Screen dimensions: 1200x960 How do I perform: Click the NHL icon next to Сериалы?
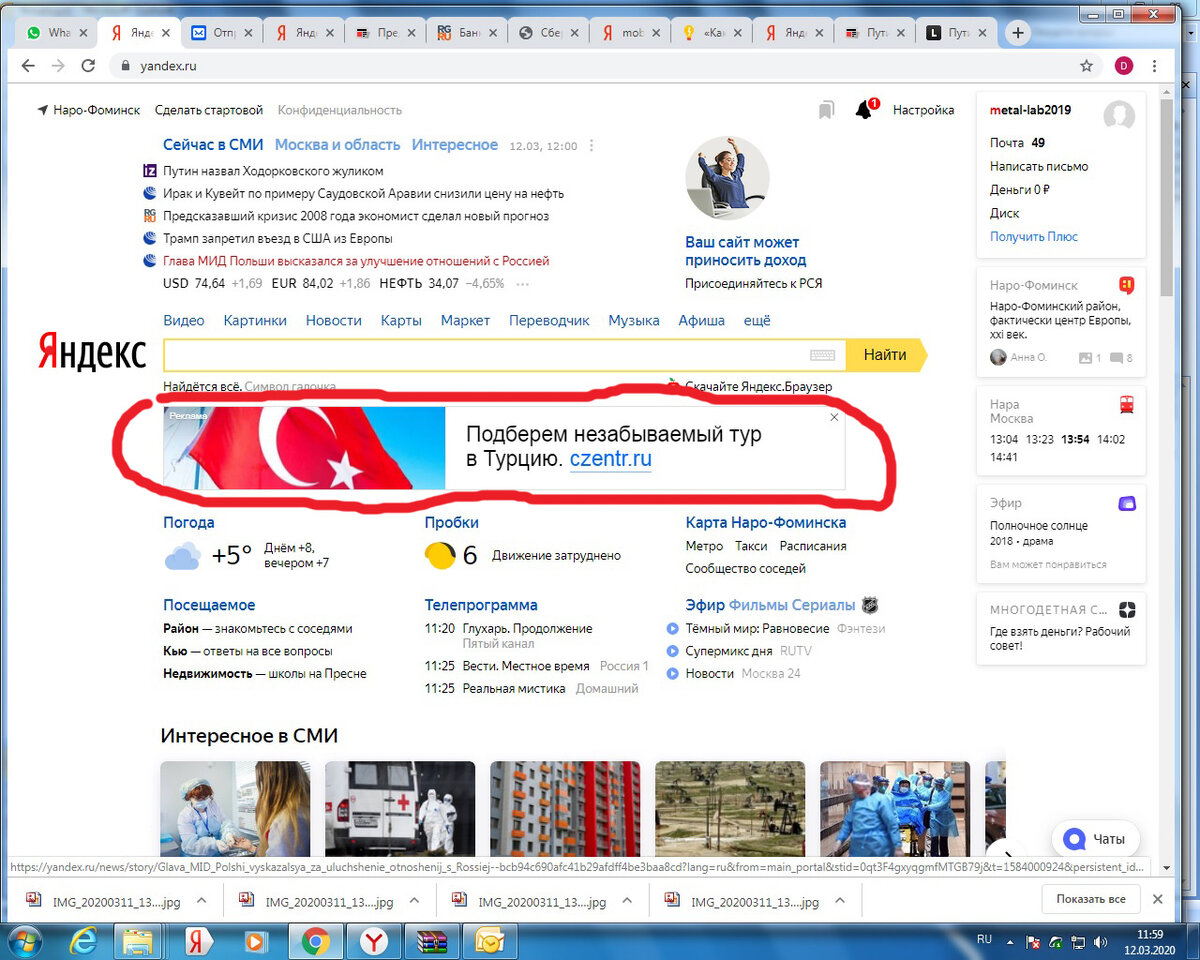870,605
